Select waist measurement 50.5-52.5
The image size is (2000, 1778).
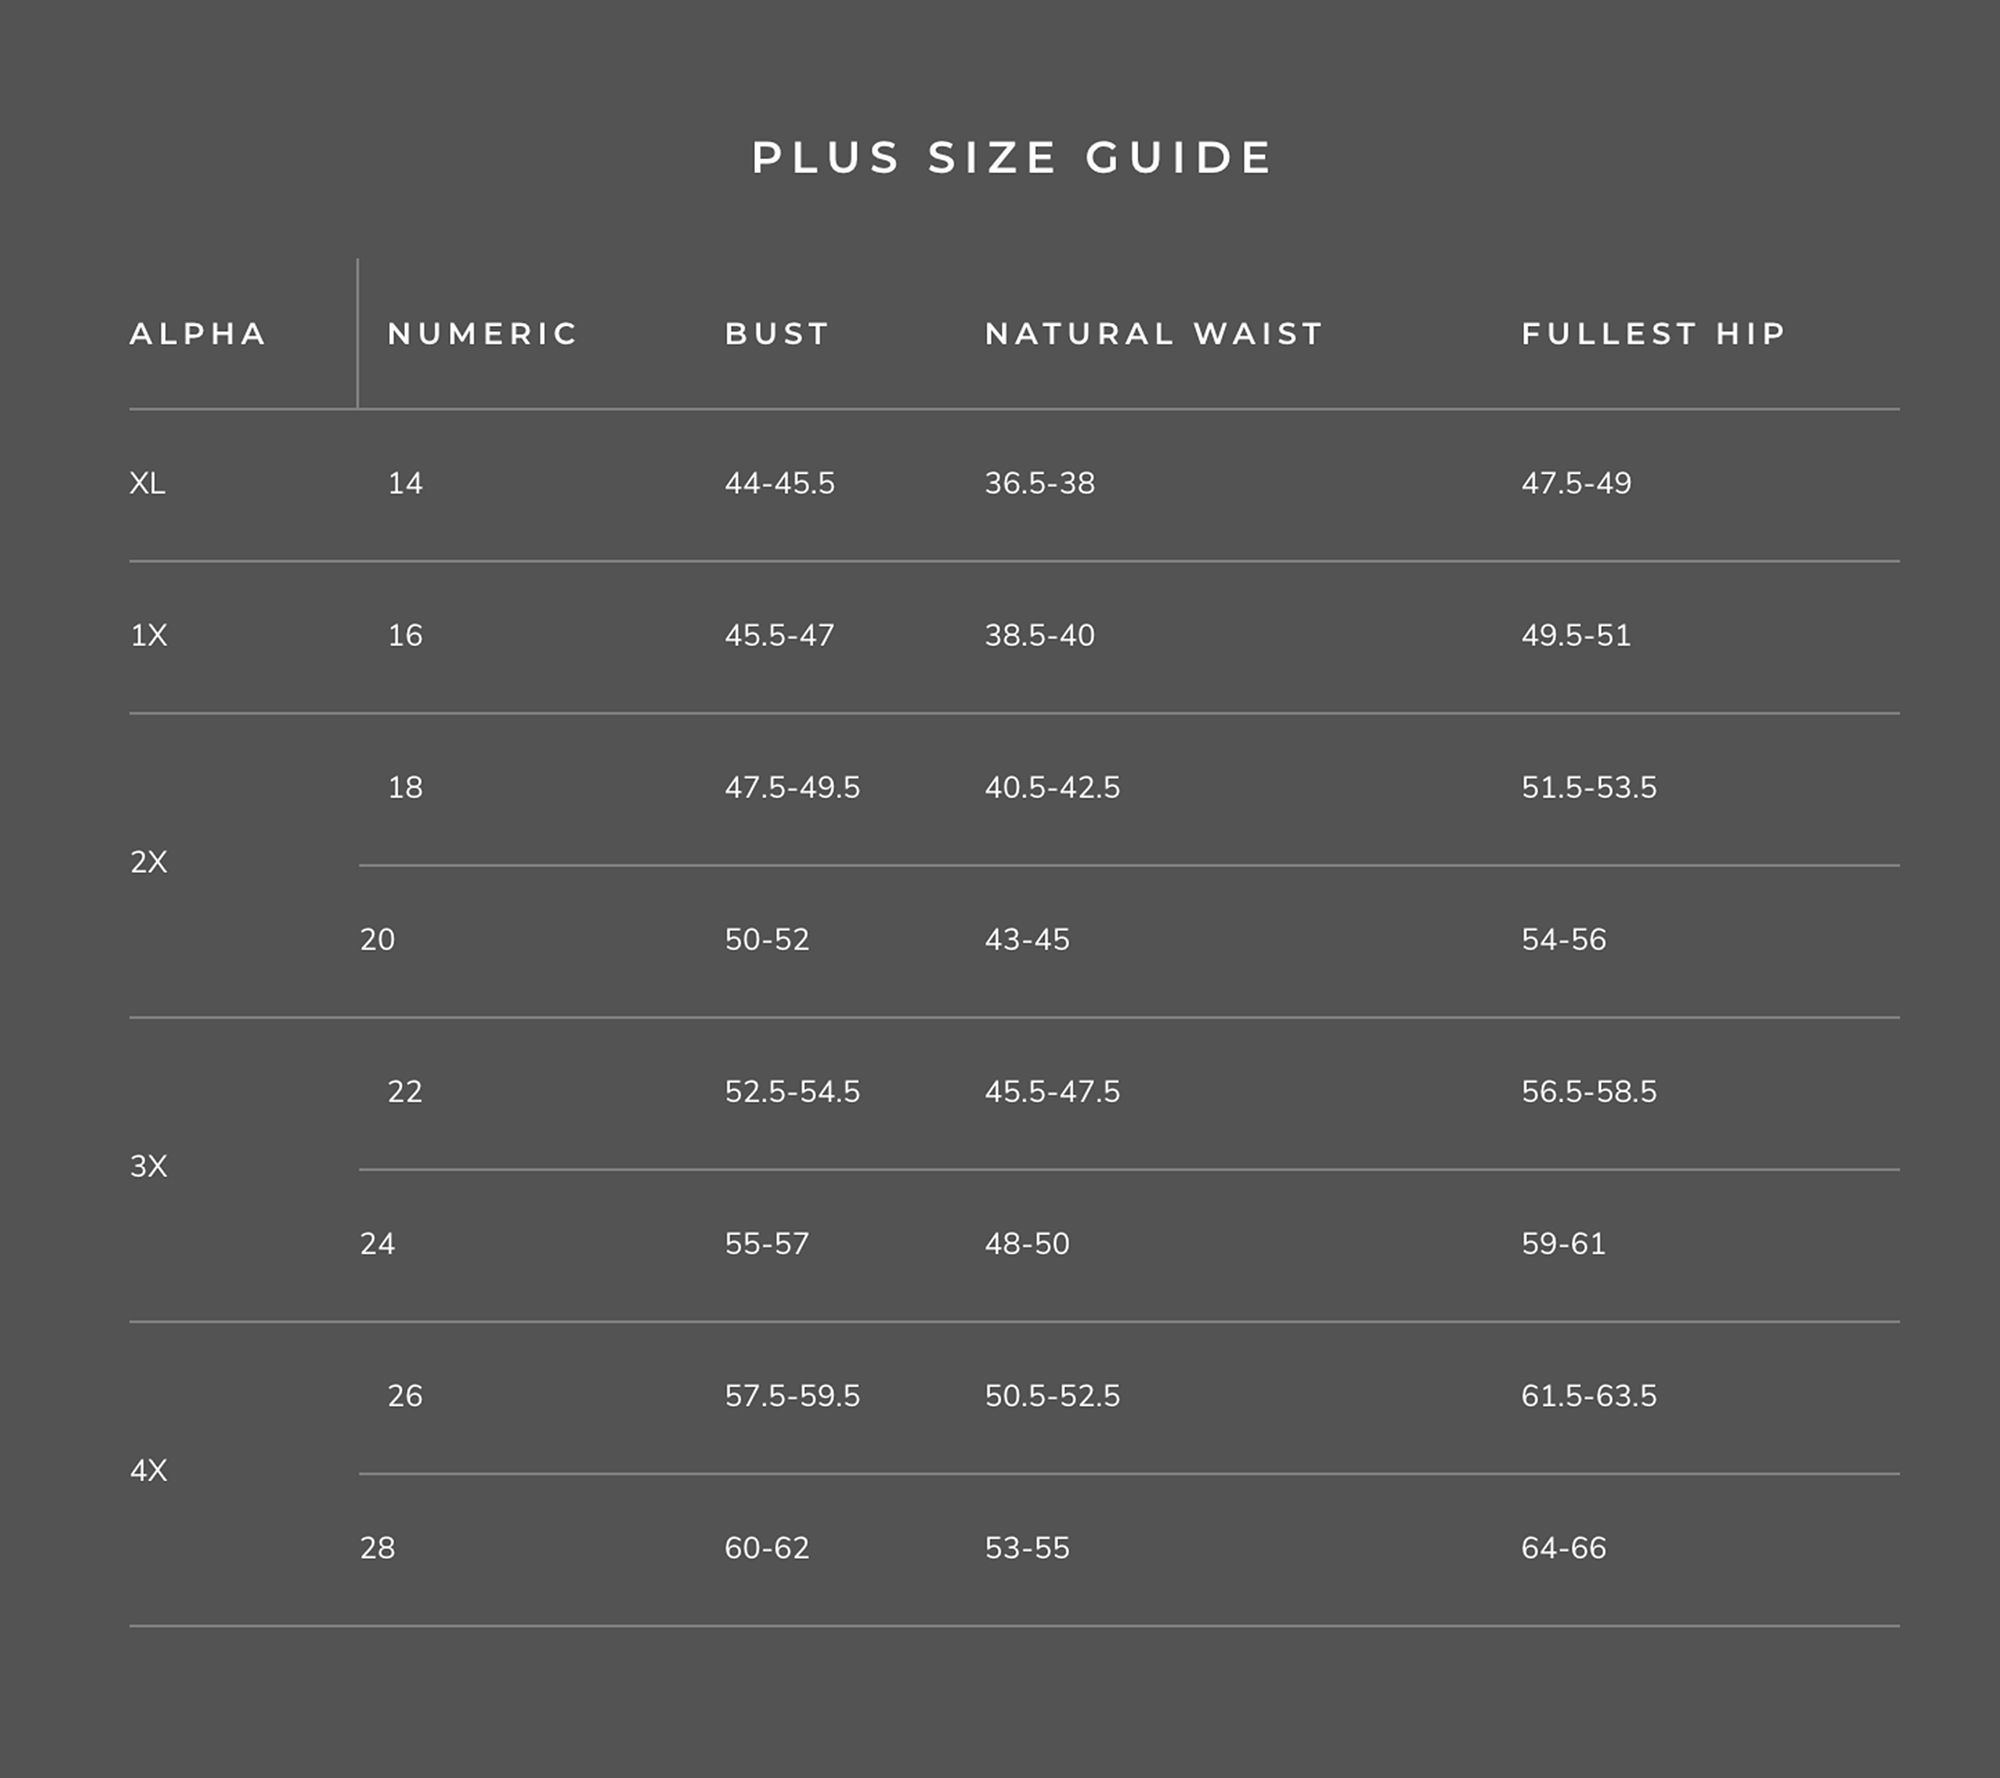tap(1052, 1396)
